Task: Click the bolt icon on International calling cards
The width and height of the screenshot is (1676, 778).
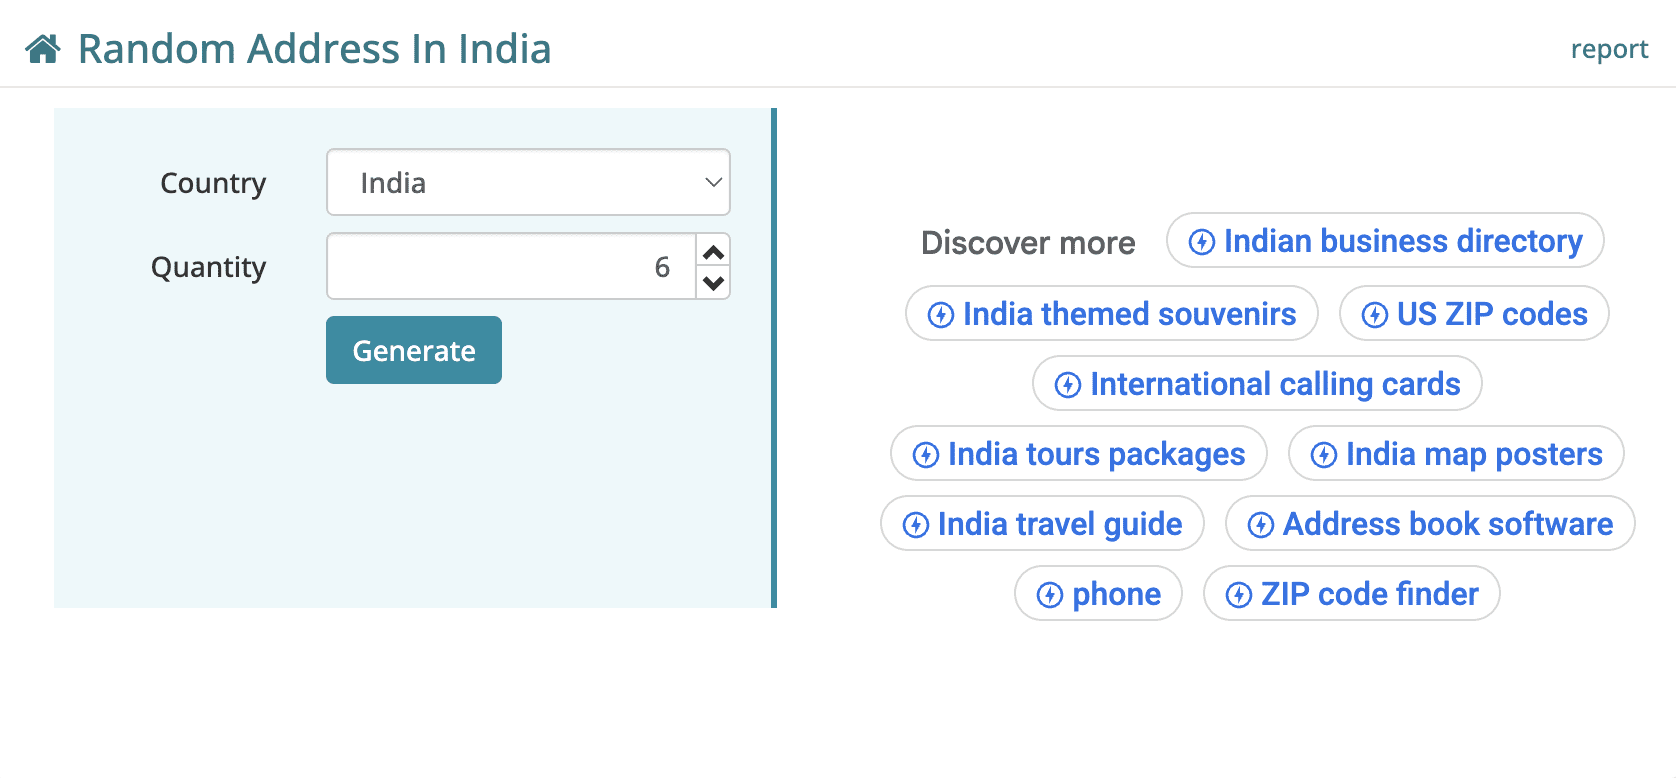Action: pyautogui.click(x=1067, y=385)
